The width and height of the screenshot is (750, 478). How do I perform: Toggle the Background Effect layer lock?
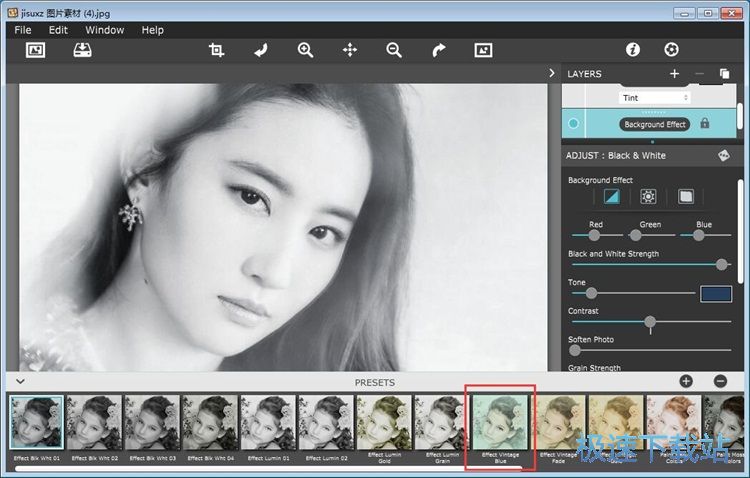click(x=705, y=124)
